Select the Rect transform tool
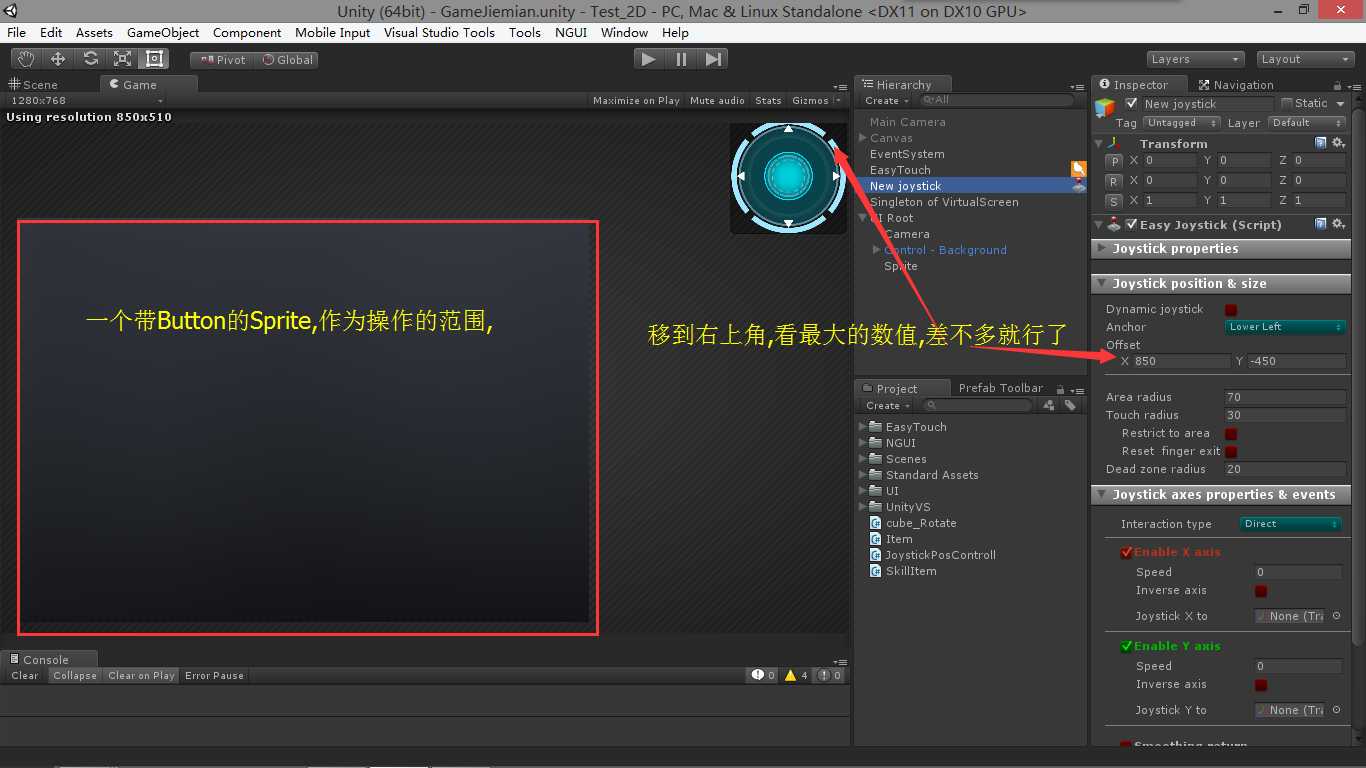The image size is (1366, 768). tap(153, 59)
